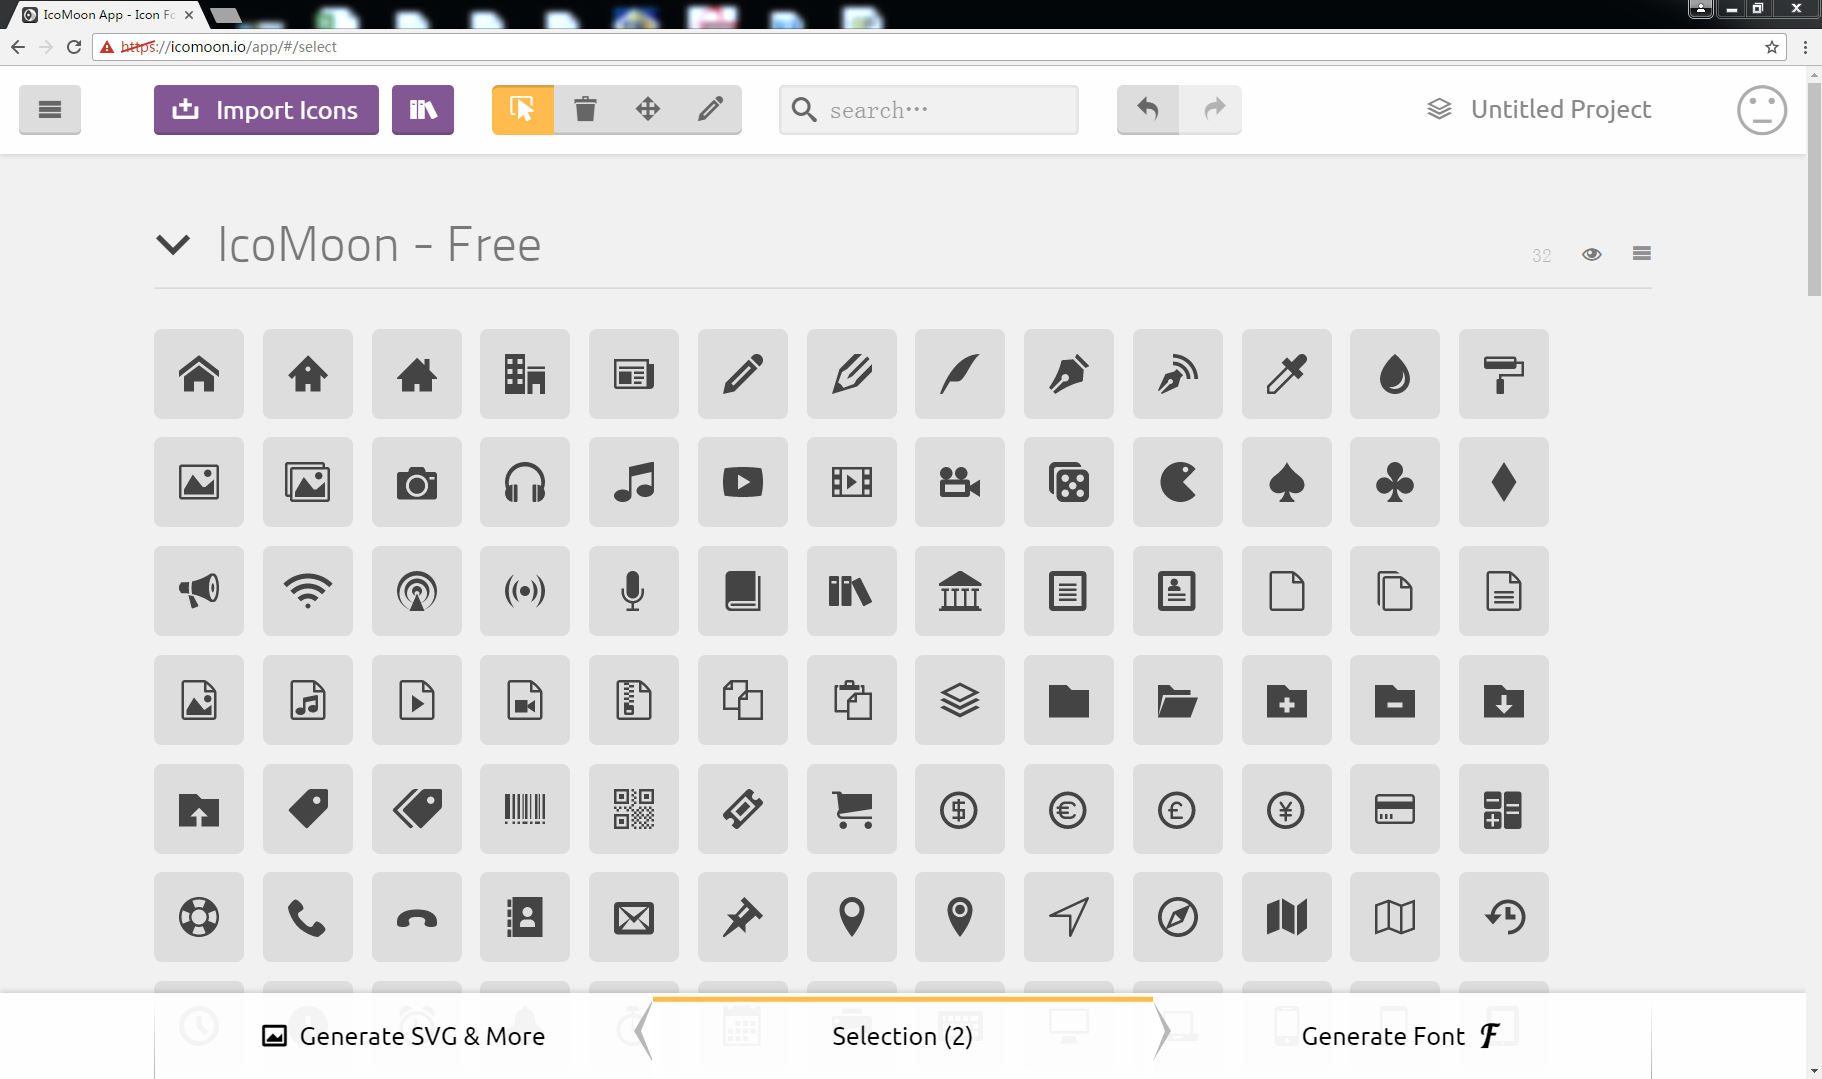
Task: Select the diamonds icon
Action: [1504, 482]
